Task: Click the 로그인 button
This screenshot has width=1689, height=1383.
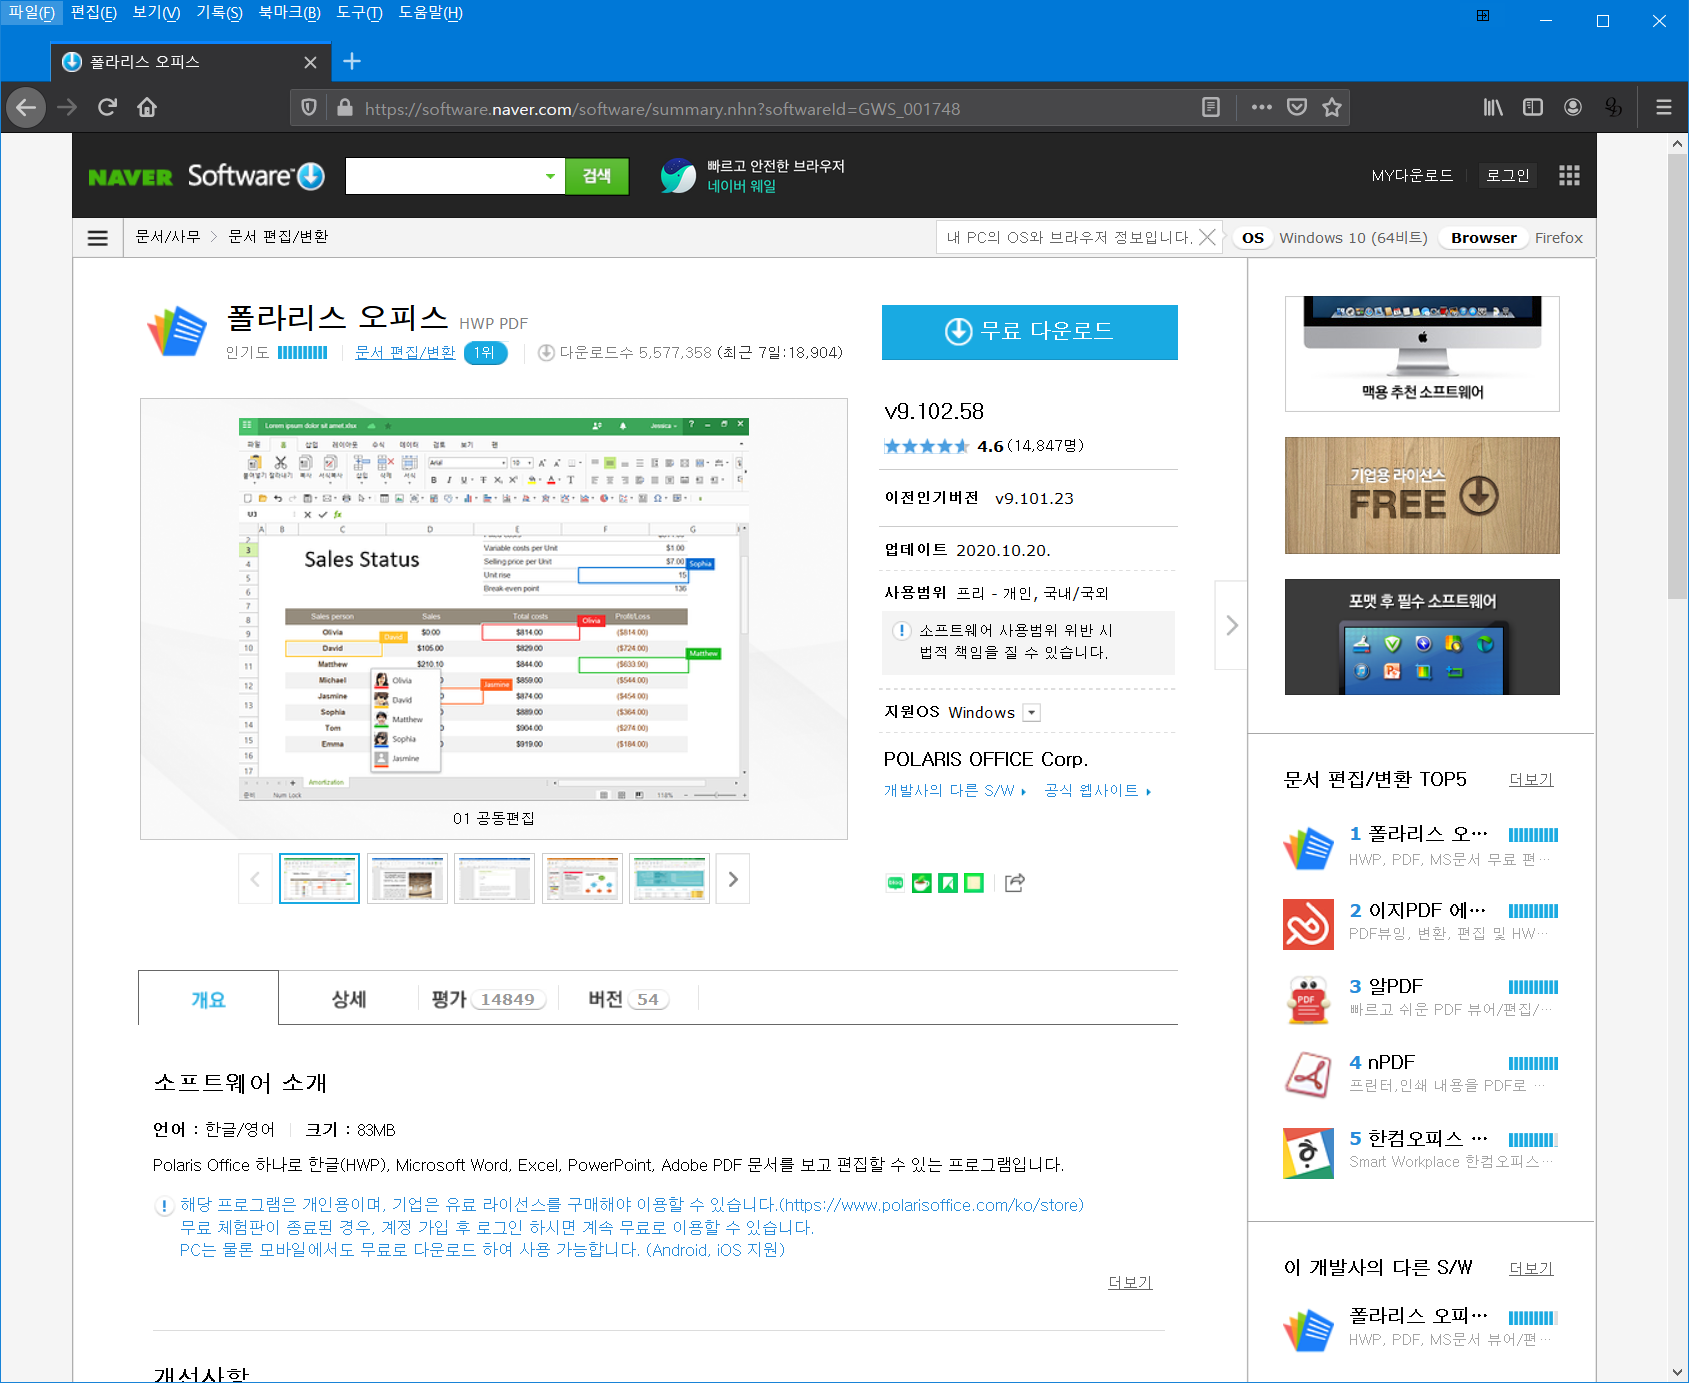Action: click(x=1508, y=175)
